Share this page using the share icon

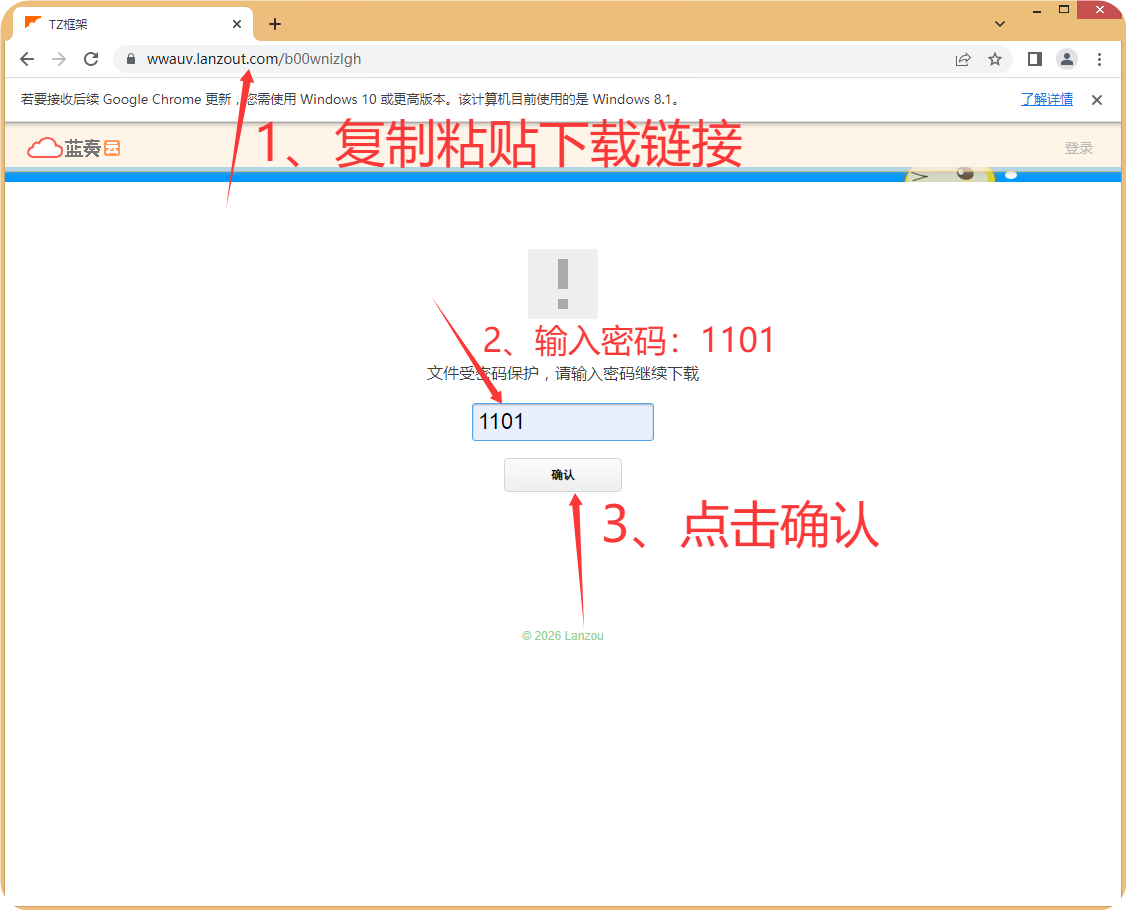click(x=963, y=60)
